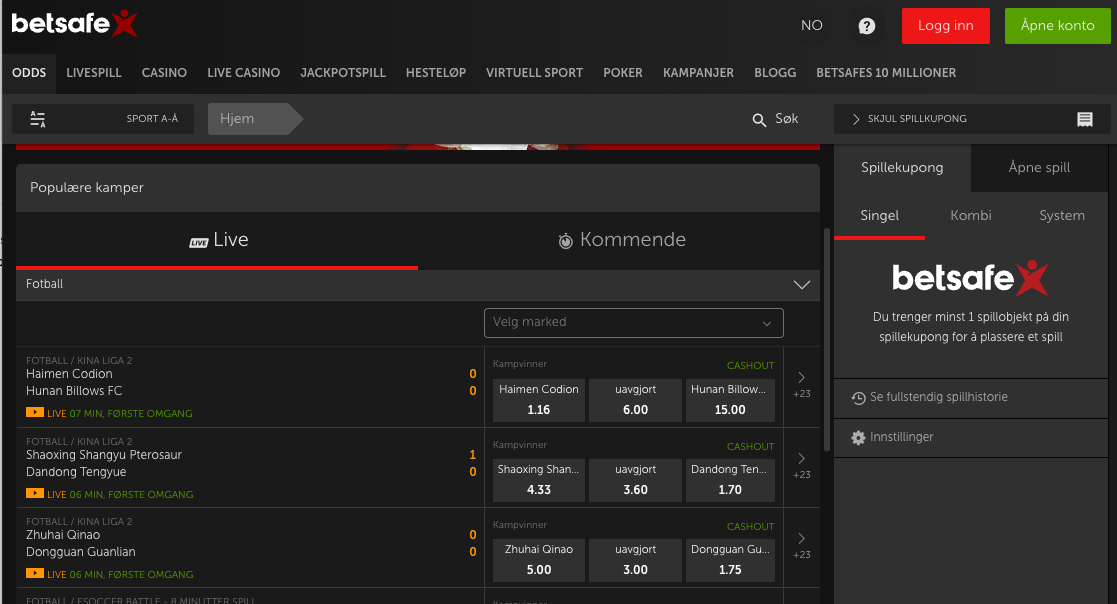Click the arrow beside Skjul spillkupong
This screenshot has width=1117, height=604.
(856, 119)
